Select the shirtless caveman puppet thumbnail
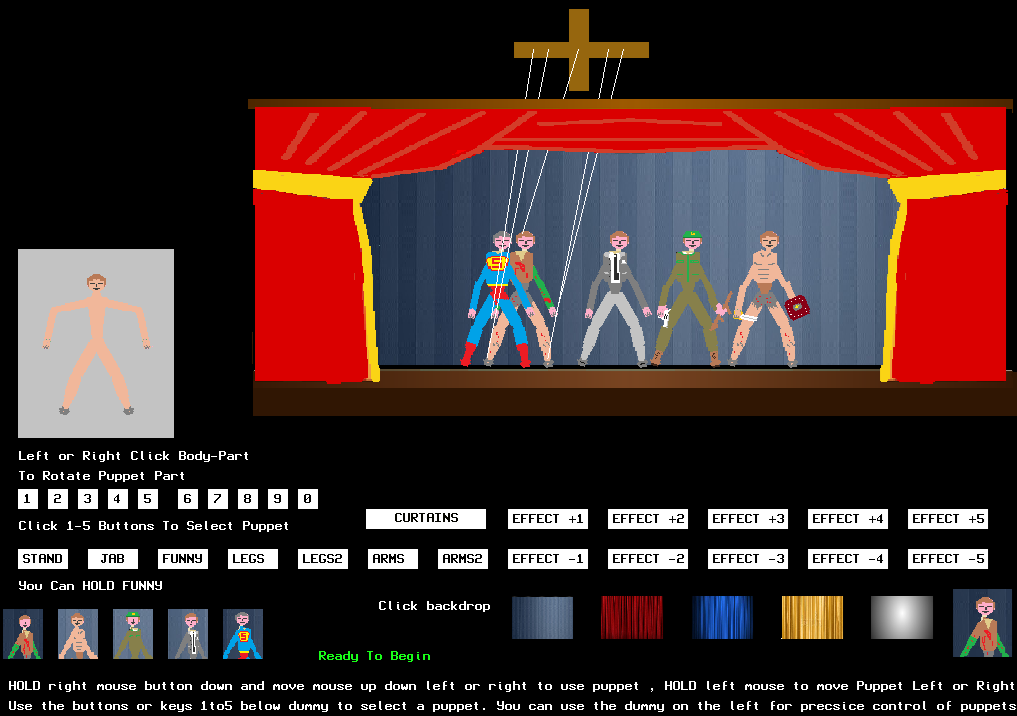The width and height of the screenshot is (1017, 716). click(x=78, y=634)
